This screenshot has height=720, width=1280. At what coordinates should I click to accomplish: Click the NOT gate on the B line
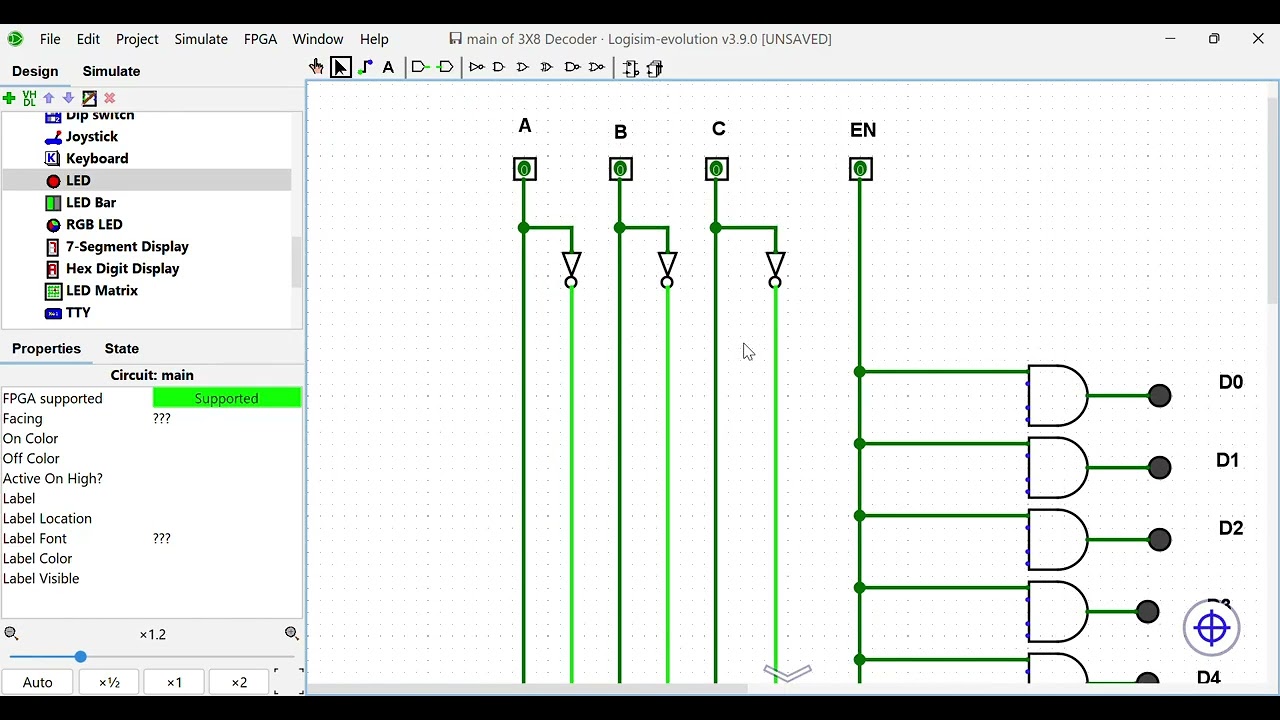pyautogui.click(x=667, y=268)
